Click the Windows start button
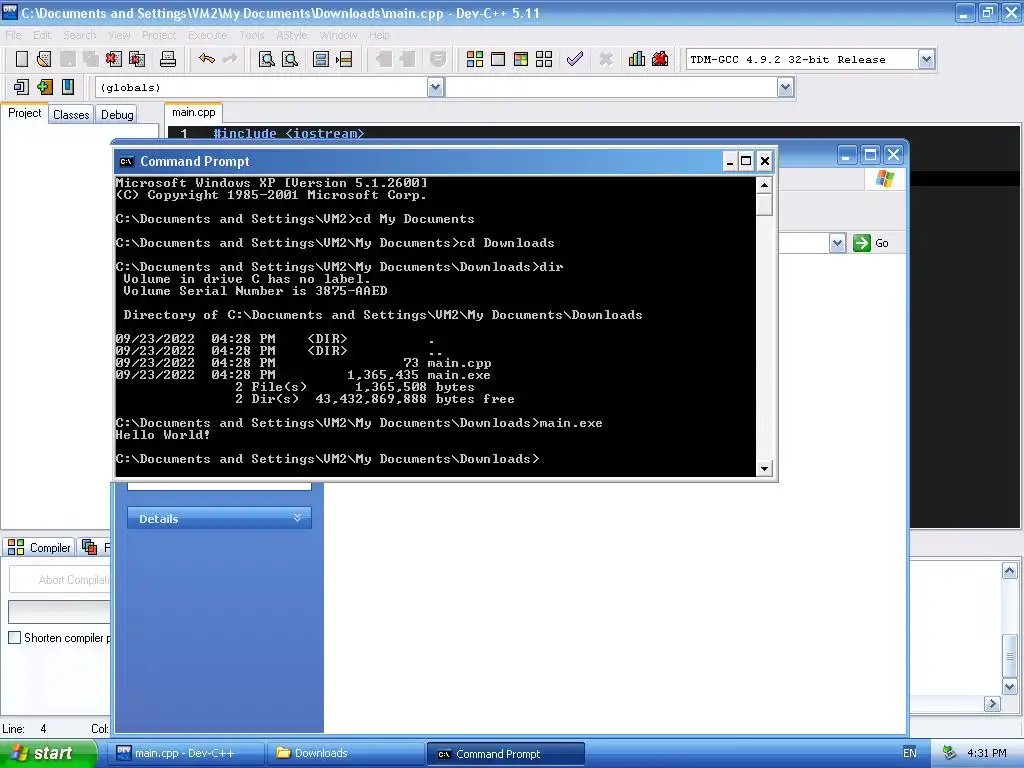The width and height of the screenshot is (1024, 768). tap(48, 753)
